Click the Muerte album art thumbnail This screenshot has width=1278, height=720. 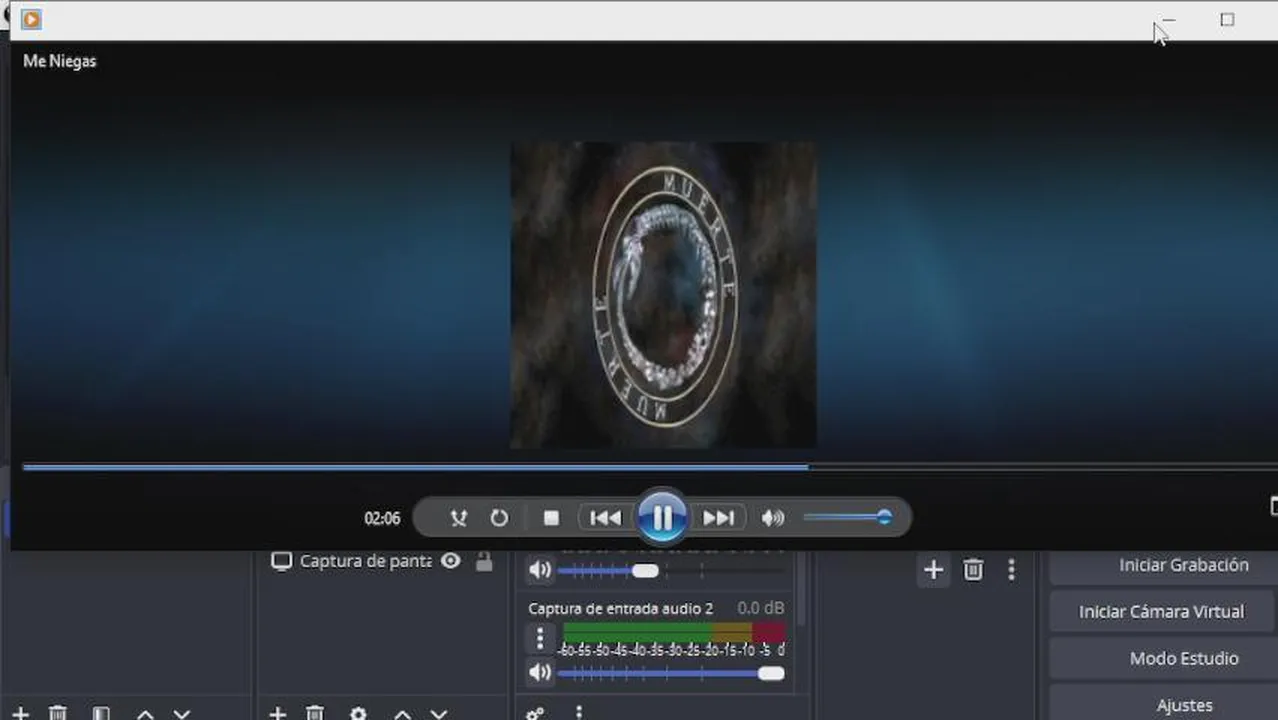(664, 295)
